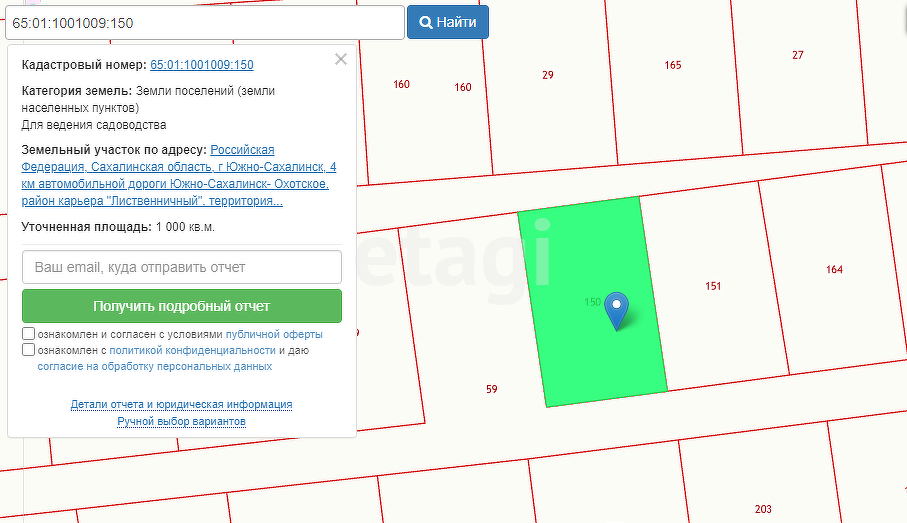Click Ручной выбор вариантов link
This screenshot has height=523, width=907.
[x=181, y=421]
